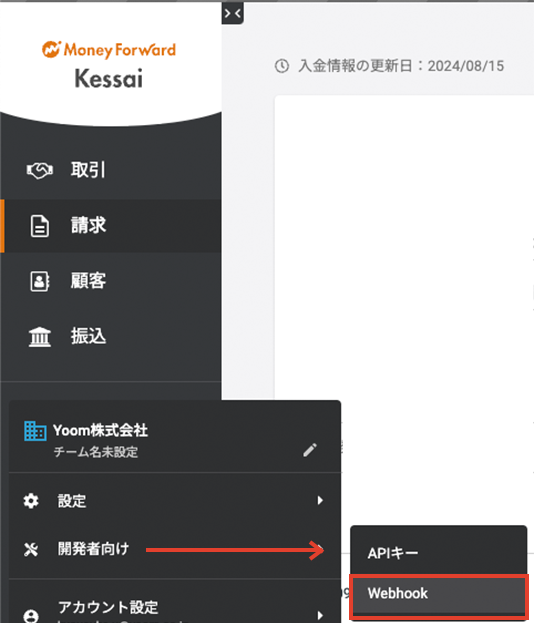Click the document icon beside 請求

40,226
